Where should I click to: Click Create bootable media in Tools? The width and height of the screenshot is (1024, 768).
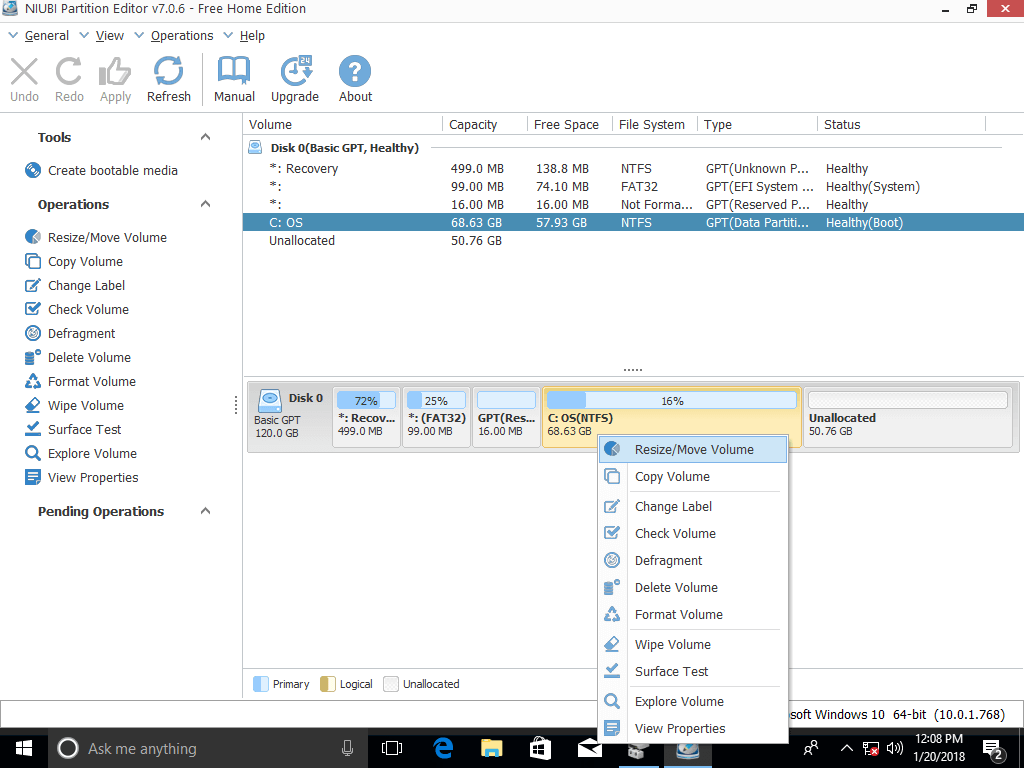coord(112,171)
